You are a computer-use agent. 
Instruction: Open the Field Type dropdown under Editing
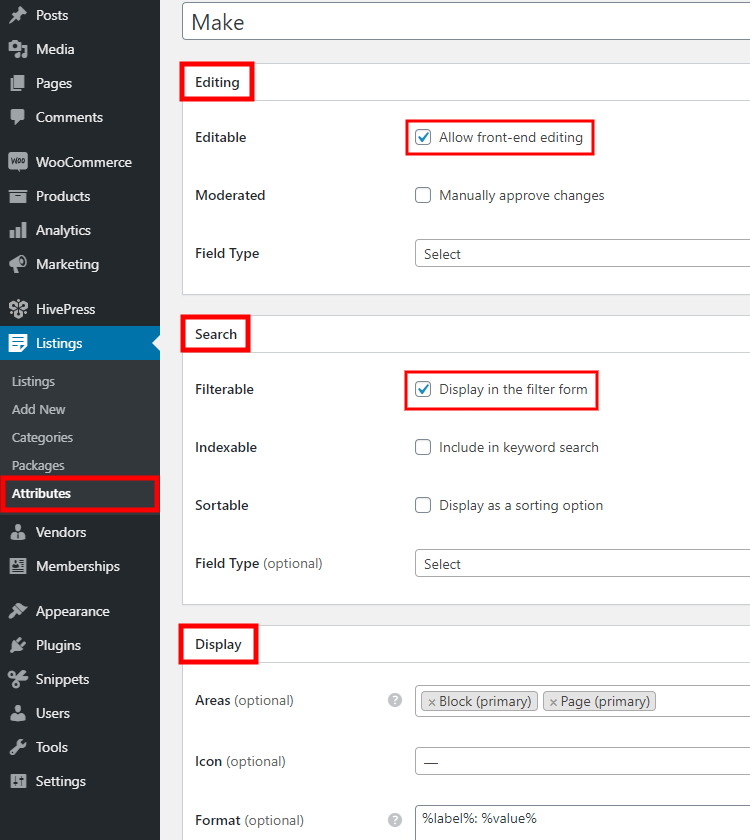click(580, 254)
